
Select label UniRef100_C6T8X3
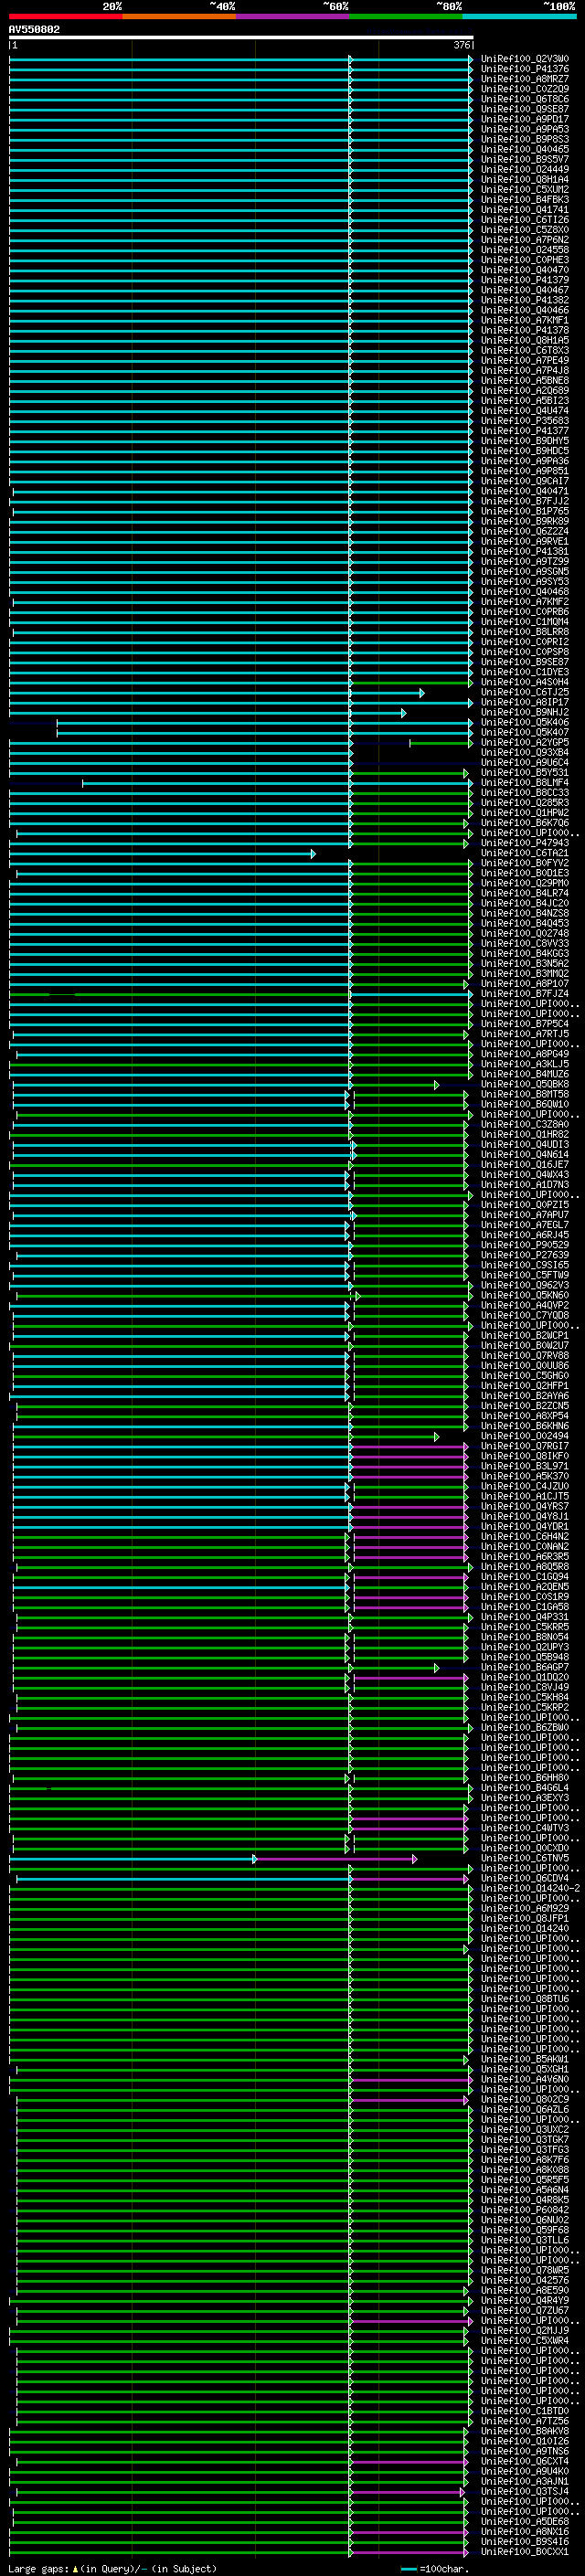click(525, 350)
